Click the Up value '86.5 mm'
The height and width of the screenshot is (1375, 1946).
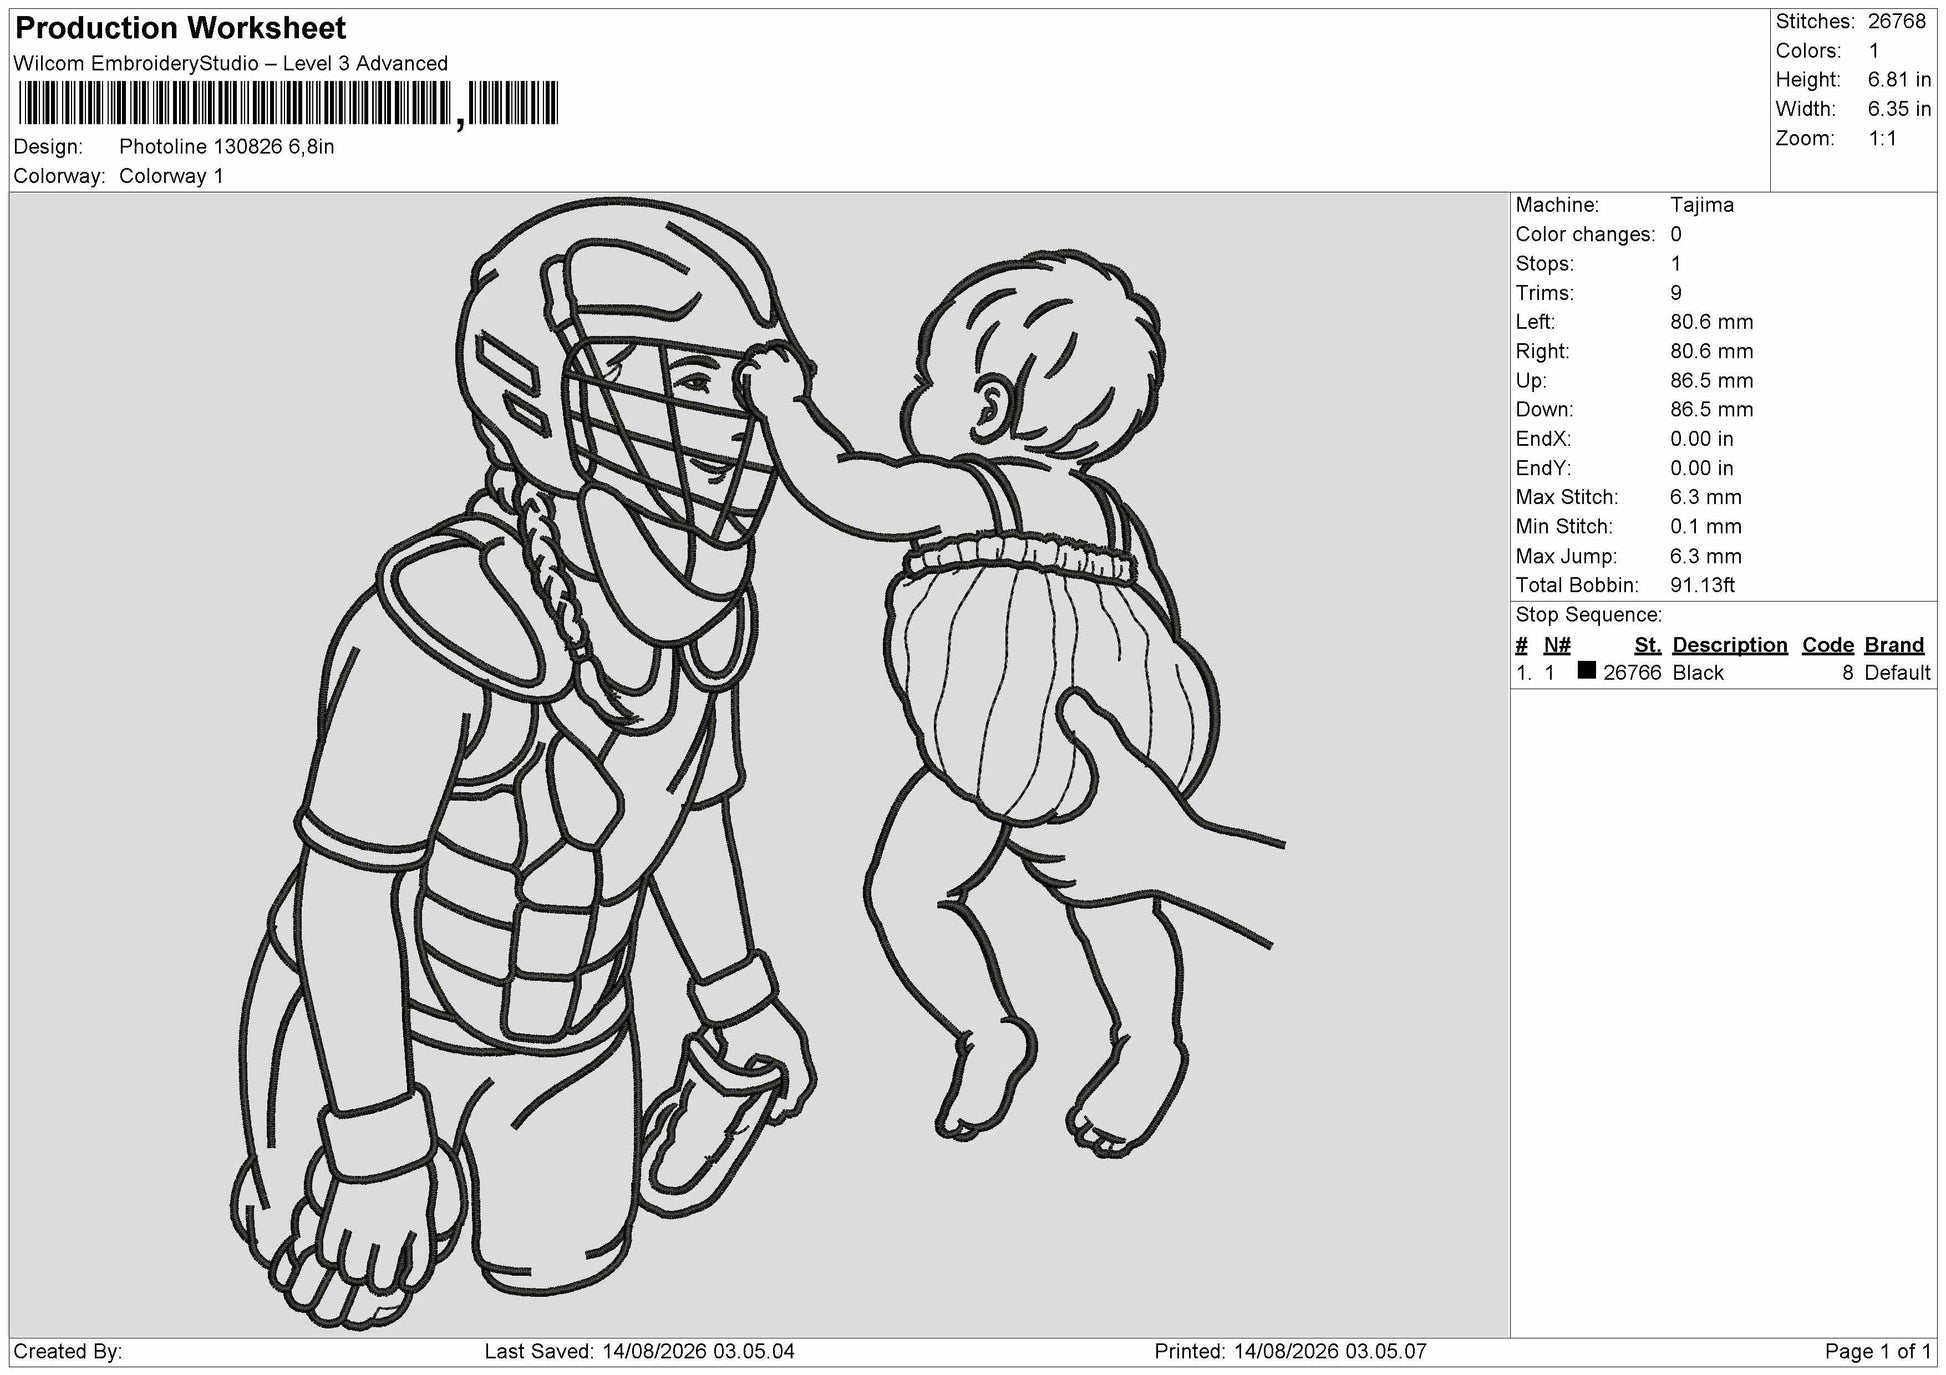point(1711,380)
